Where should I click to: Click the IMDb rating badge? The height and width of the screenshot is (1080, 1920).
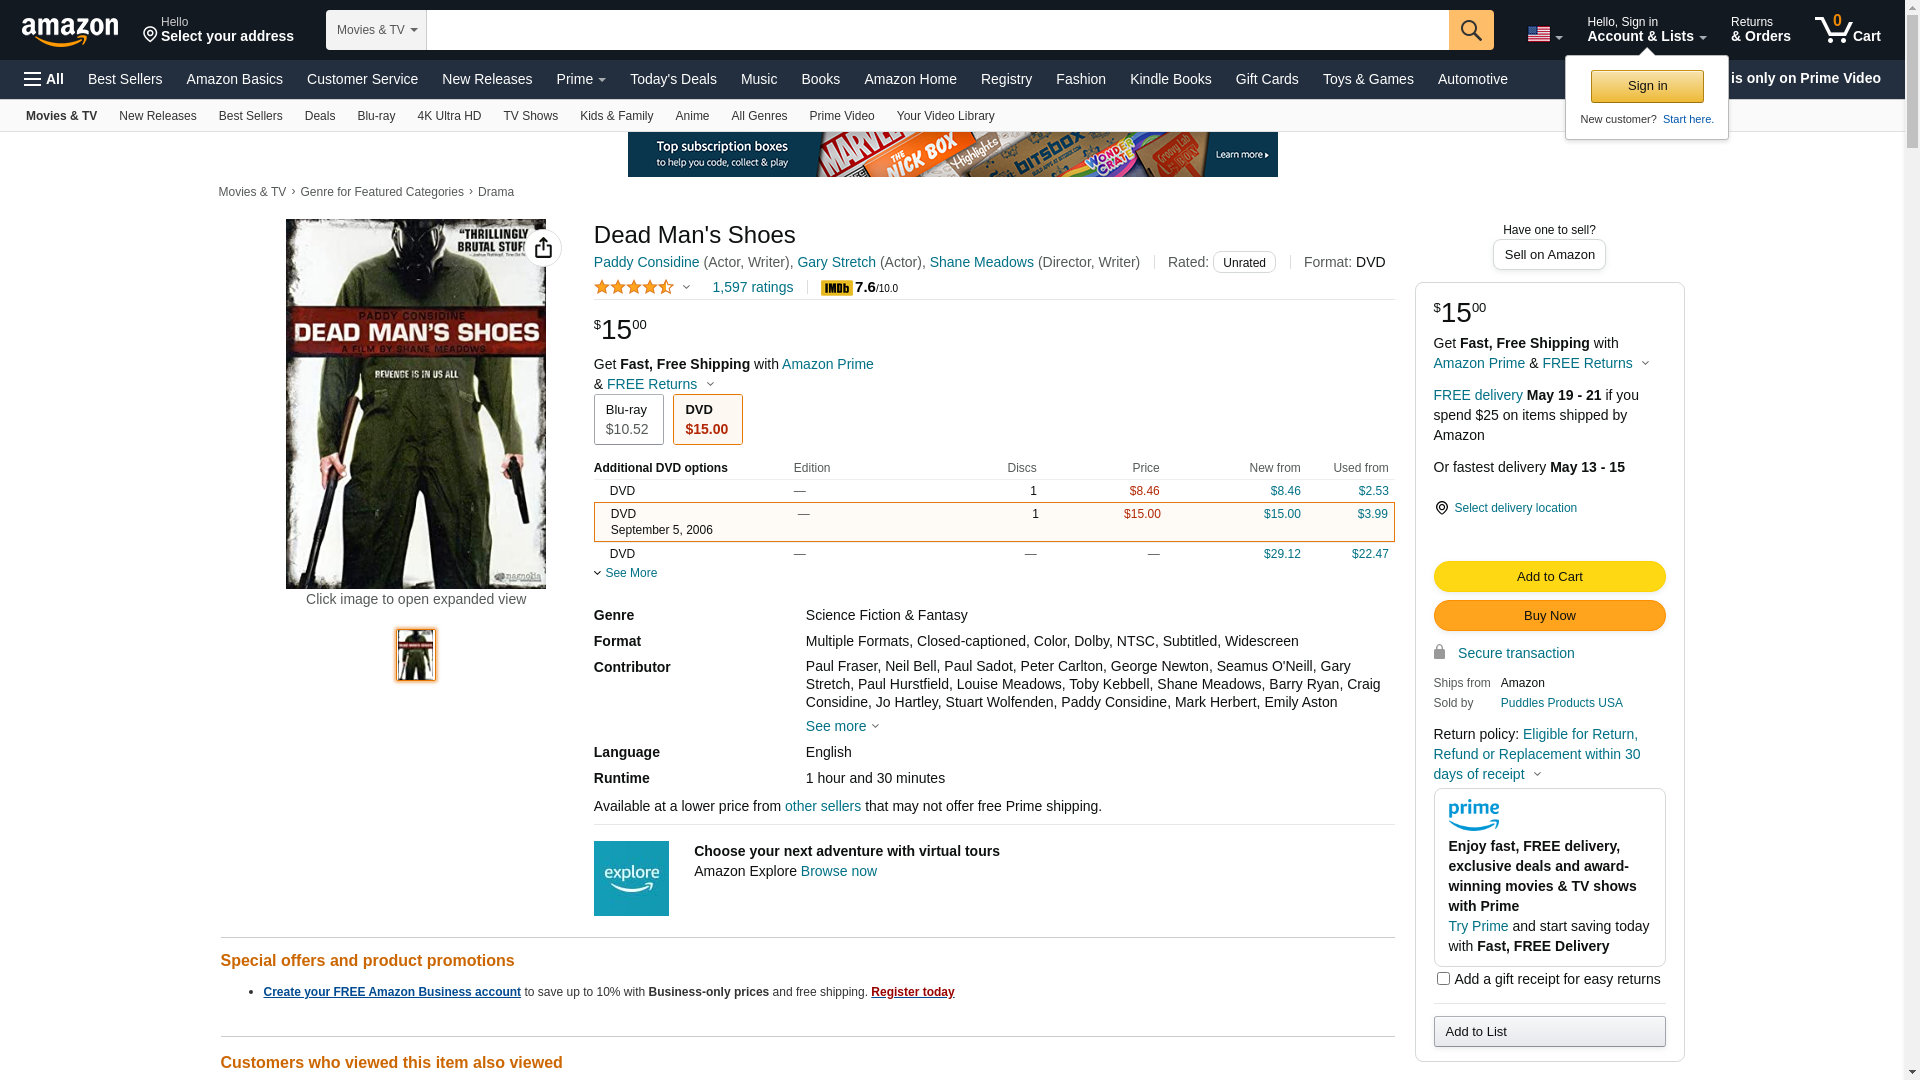pyautogui.click(x=836, y=288)
